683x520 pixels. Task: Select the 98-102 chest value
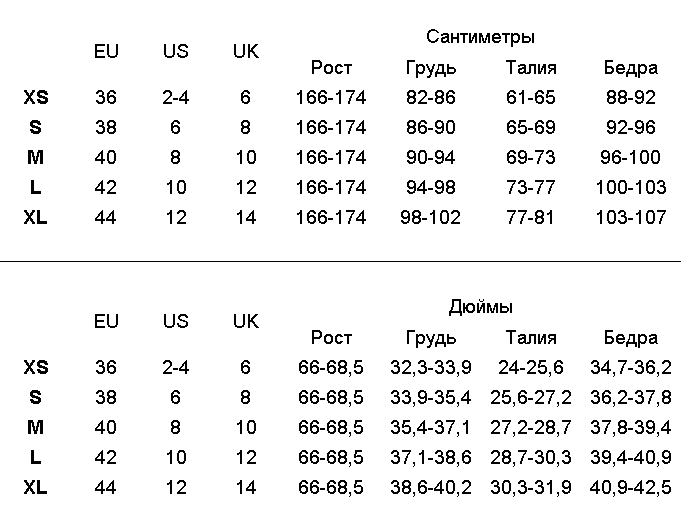(x=430, y=217)
